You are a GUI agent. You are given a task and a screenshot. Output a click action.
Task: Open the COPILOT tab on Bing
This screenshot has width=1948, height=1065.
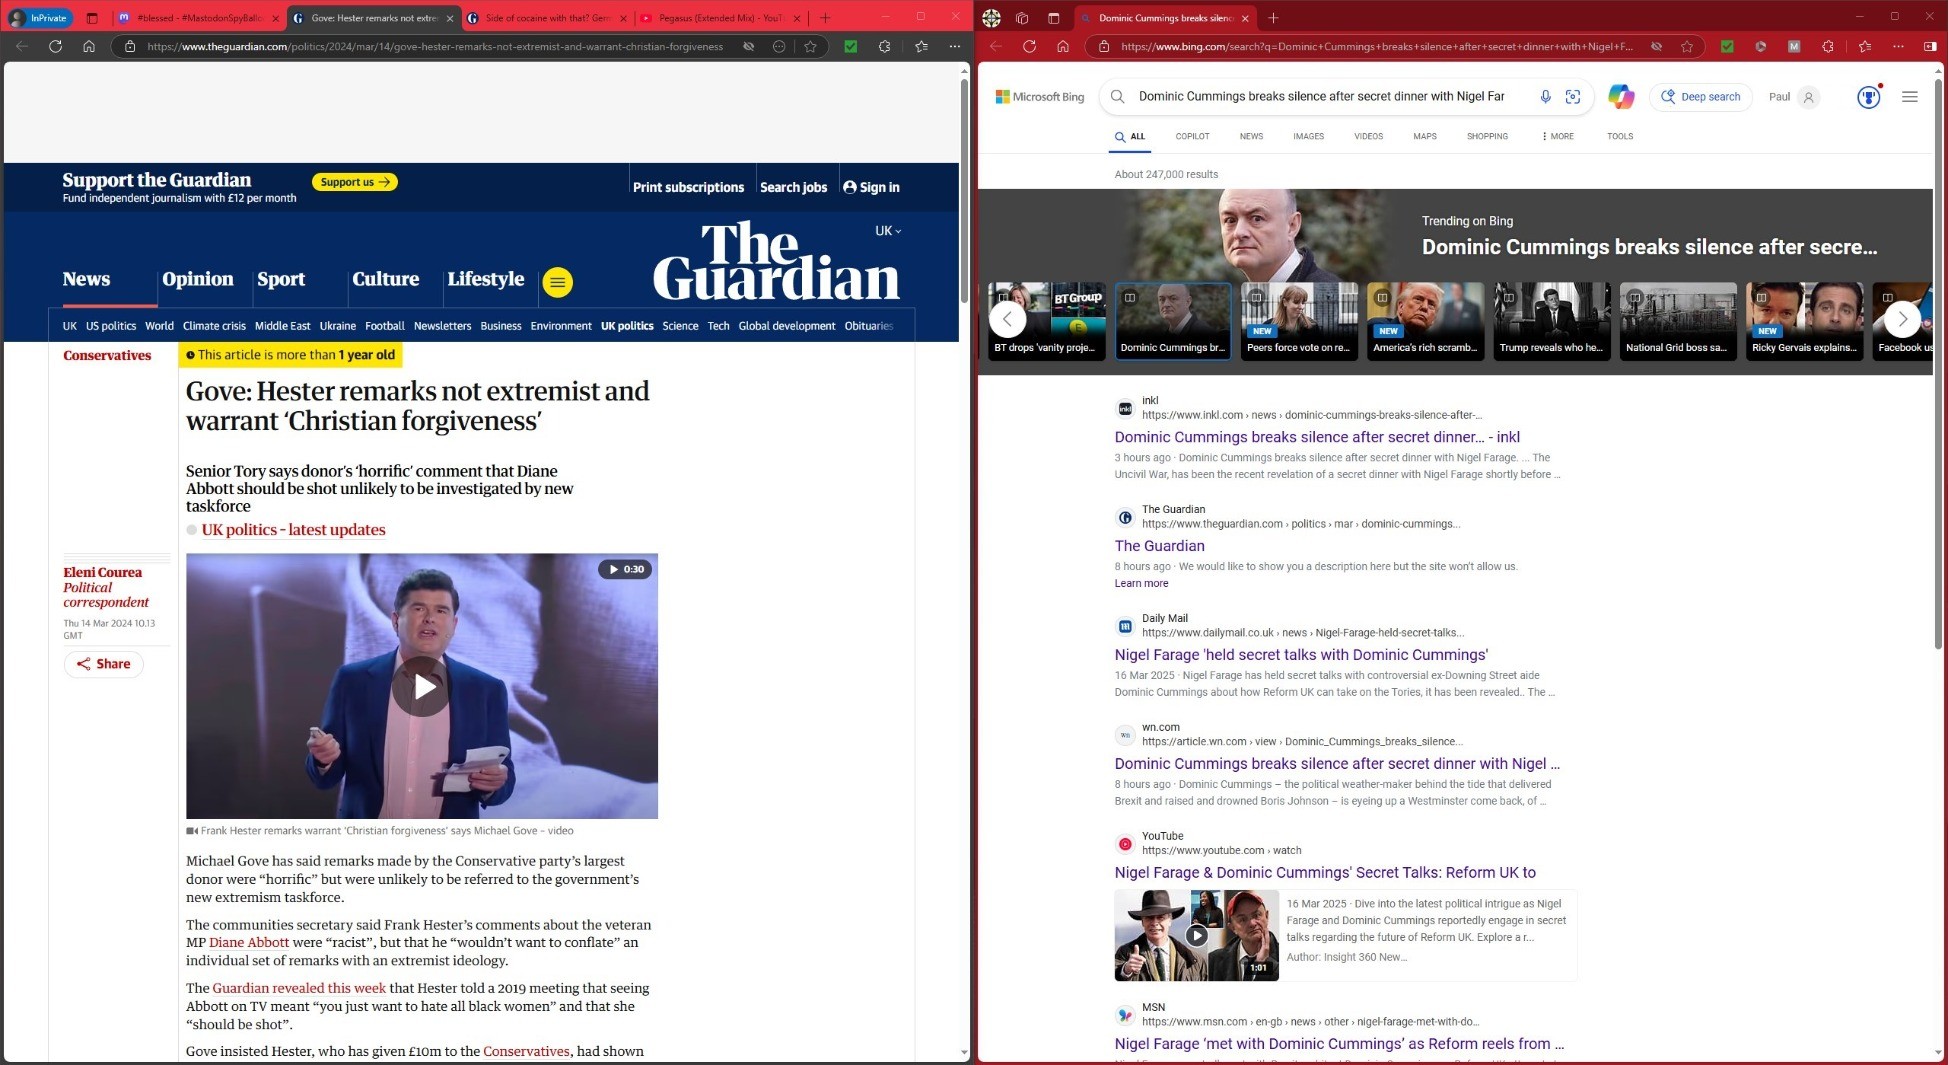(1192, 136)
